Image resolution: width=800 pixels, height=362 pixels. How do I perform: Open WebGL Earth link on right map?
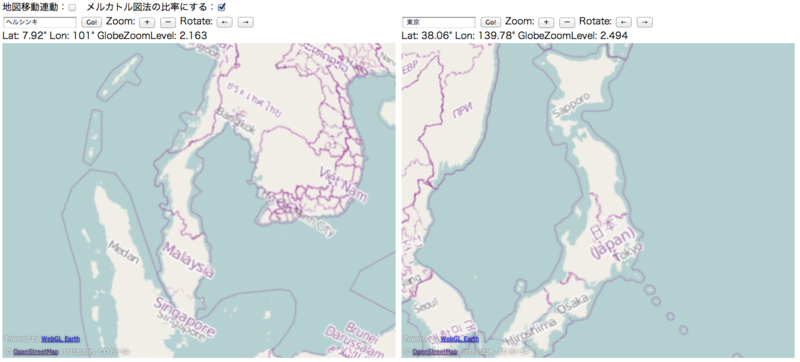459,339
